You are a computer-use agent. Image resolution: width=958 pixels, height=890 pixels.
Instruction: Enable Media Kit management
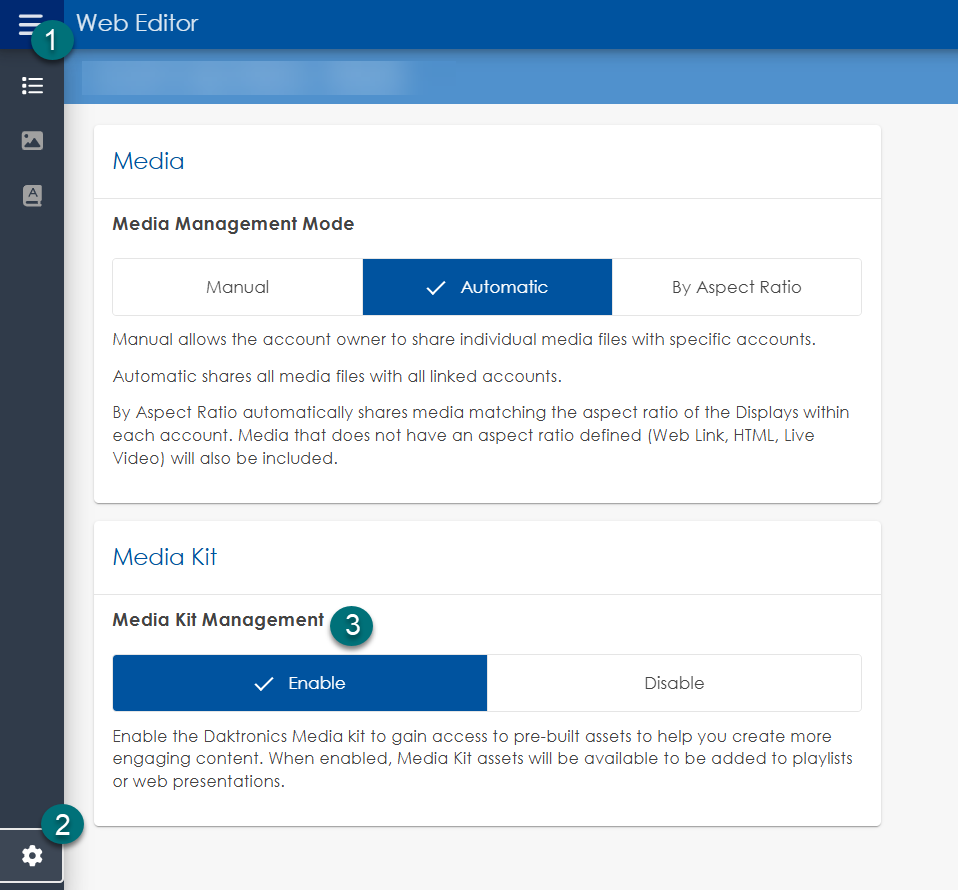click(x=300, y=683)
